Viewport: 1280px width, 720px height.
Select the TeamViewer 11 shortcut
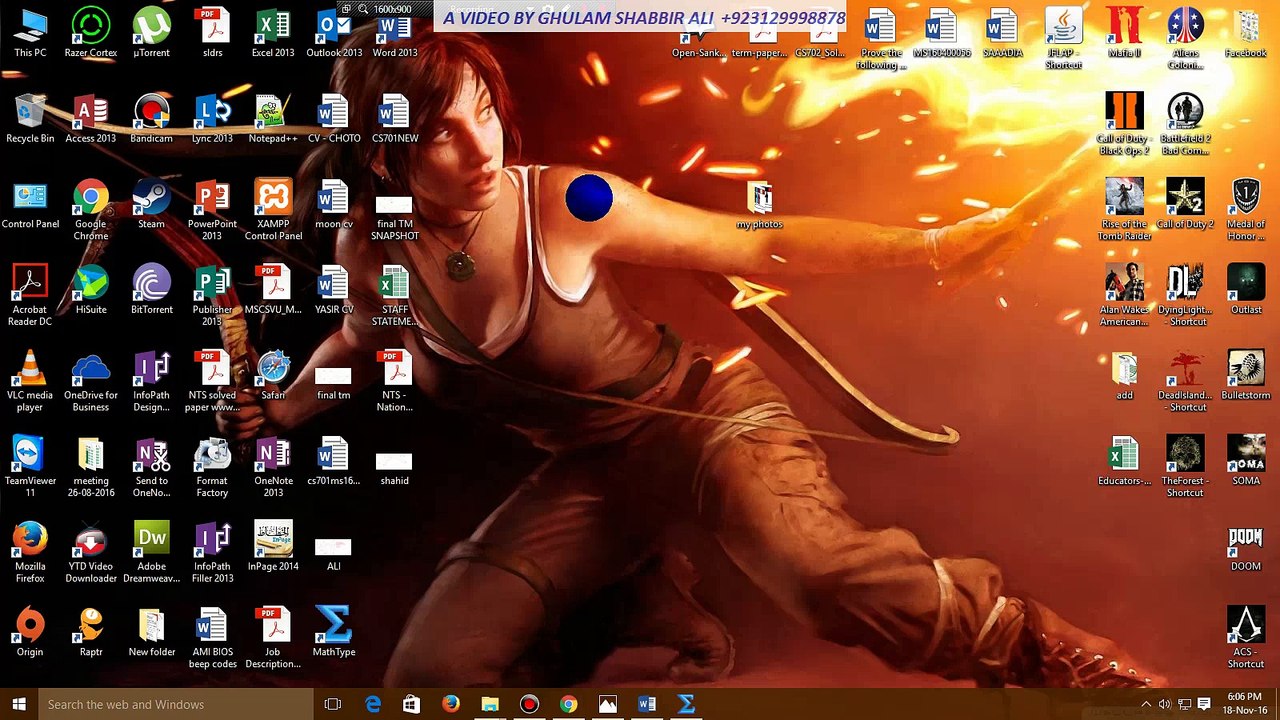[30, 456]
